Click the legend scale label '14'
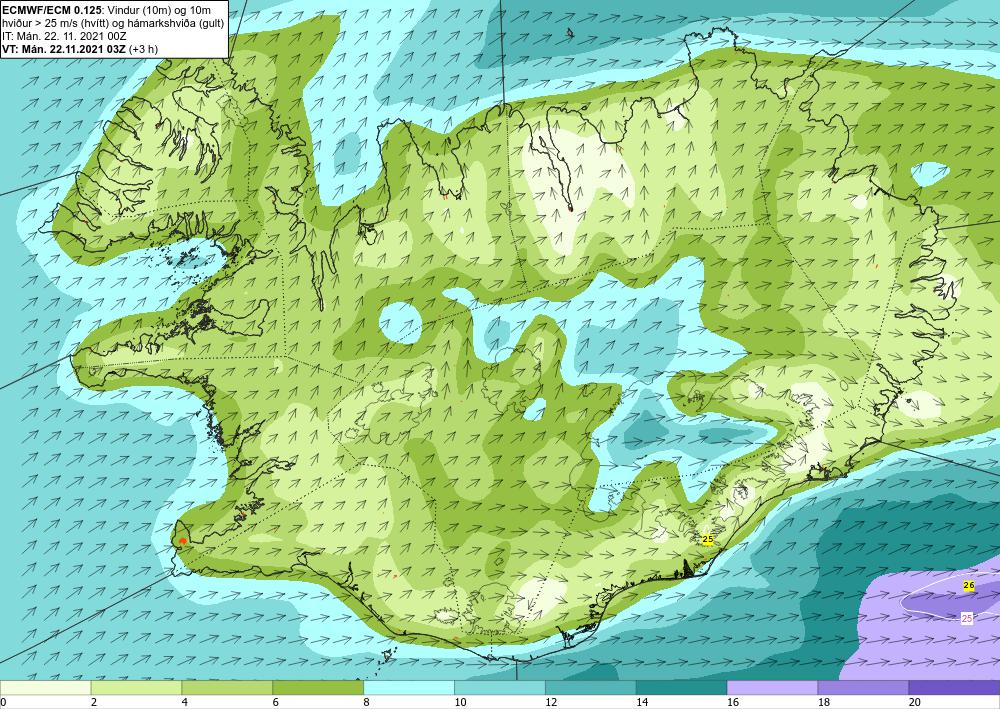Screen dimensions: 1000x709 [642, 702]
